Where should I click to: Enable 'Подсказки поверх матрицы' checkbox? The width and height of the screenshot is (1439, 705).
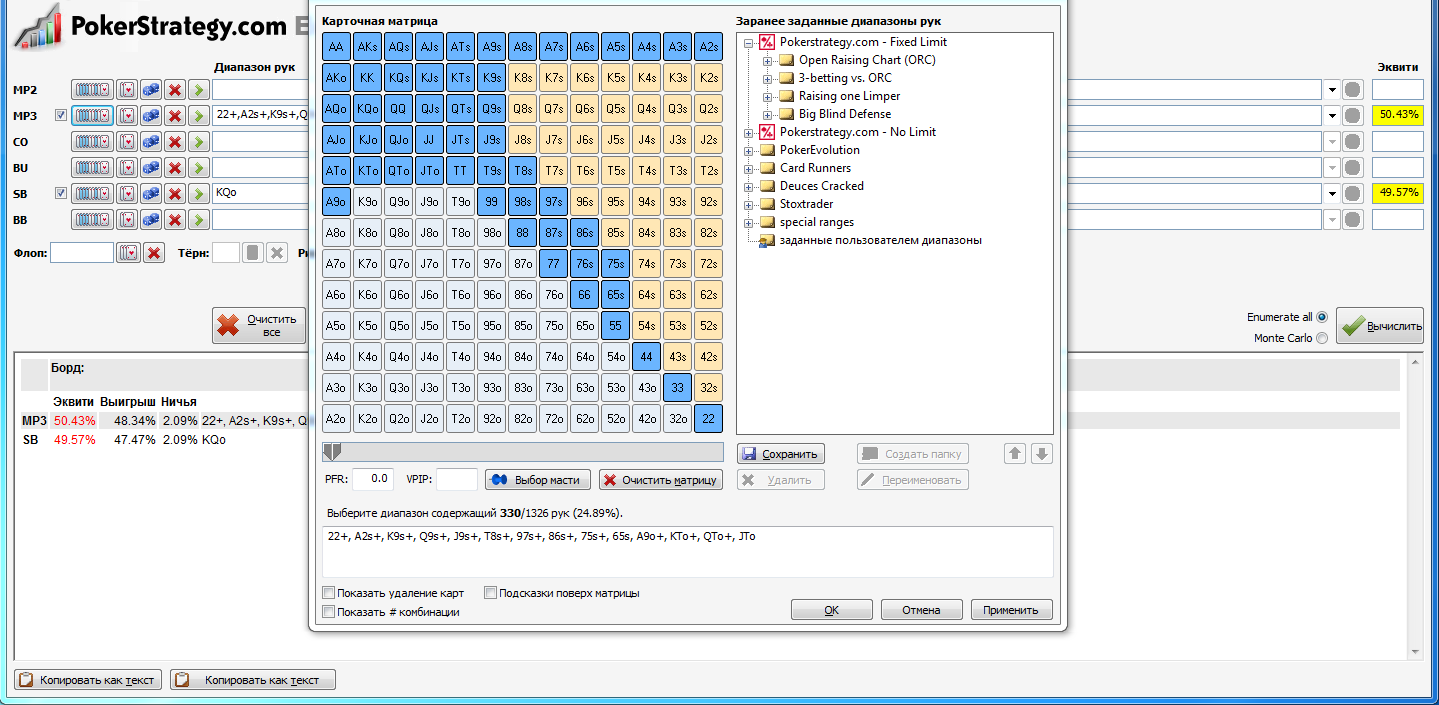point(490,593)
